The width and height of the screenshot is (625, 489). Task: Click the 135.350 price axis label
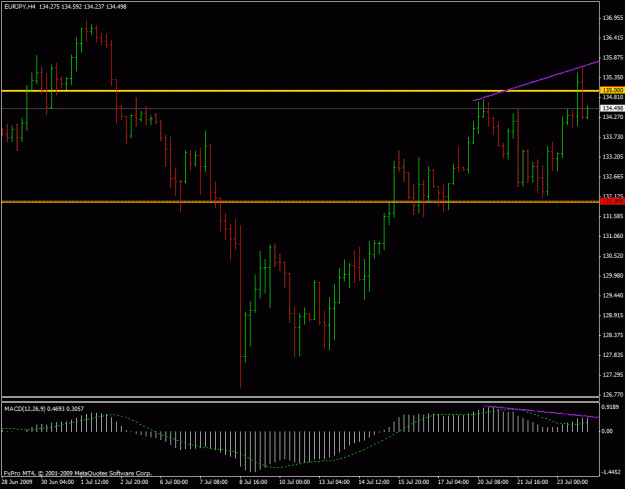(613, 77)
